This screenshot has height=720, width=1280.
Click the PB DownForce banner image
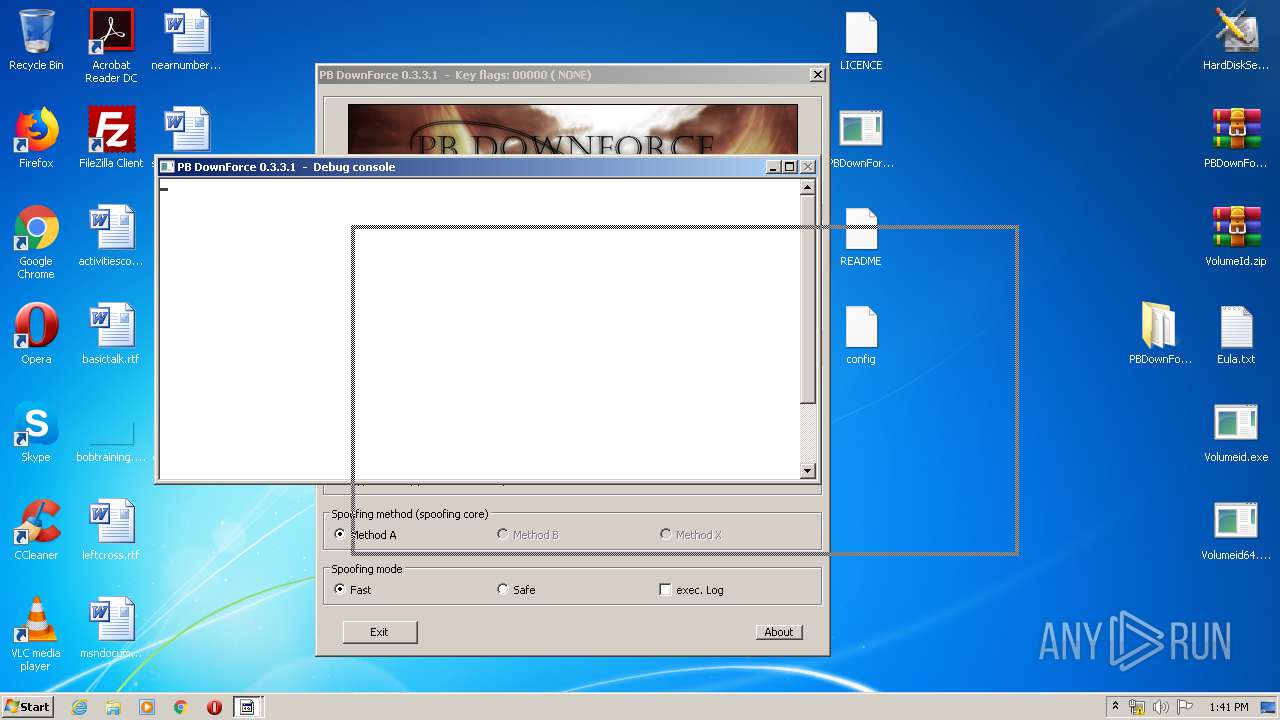click(572, 130)
